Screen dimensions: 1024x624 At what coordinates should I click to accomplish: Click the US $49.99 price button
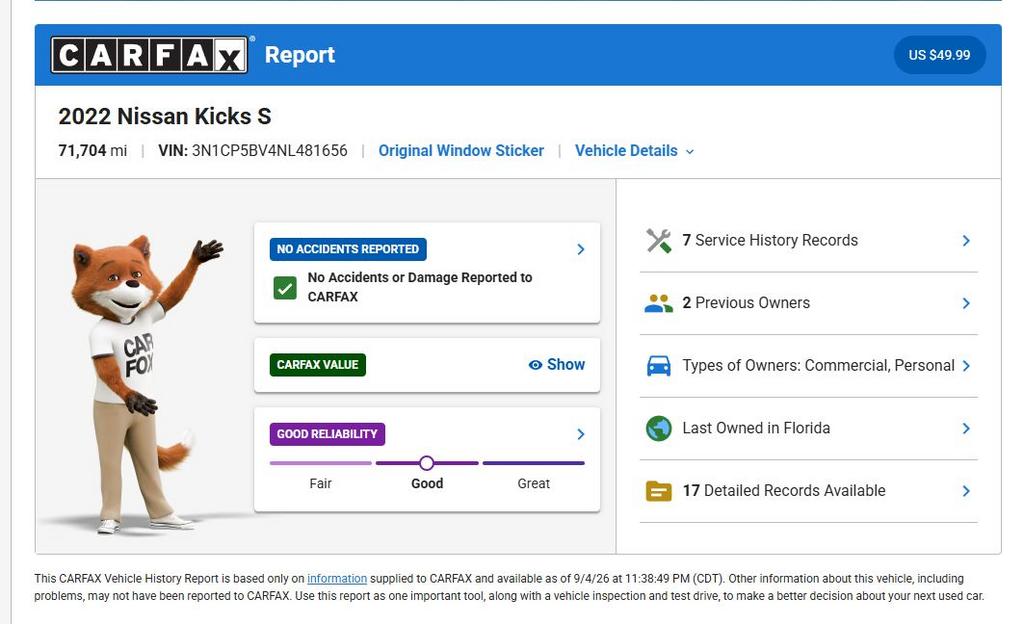tap(939, 55)
